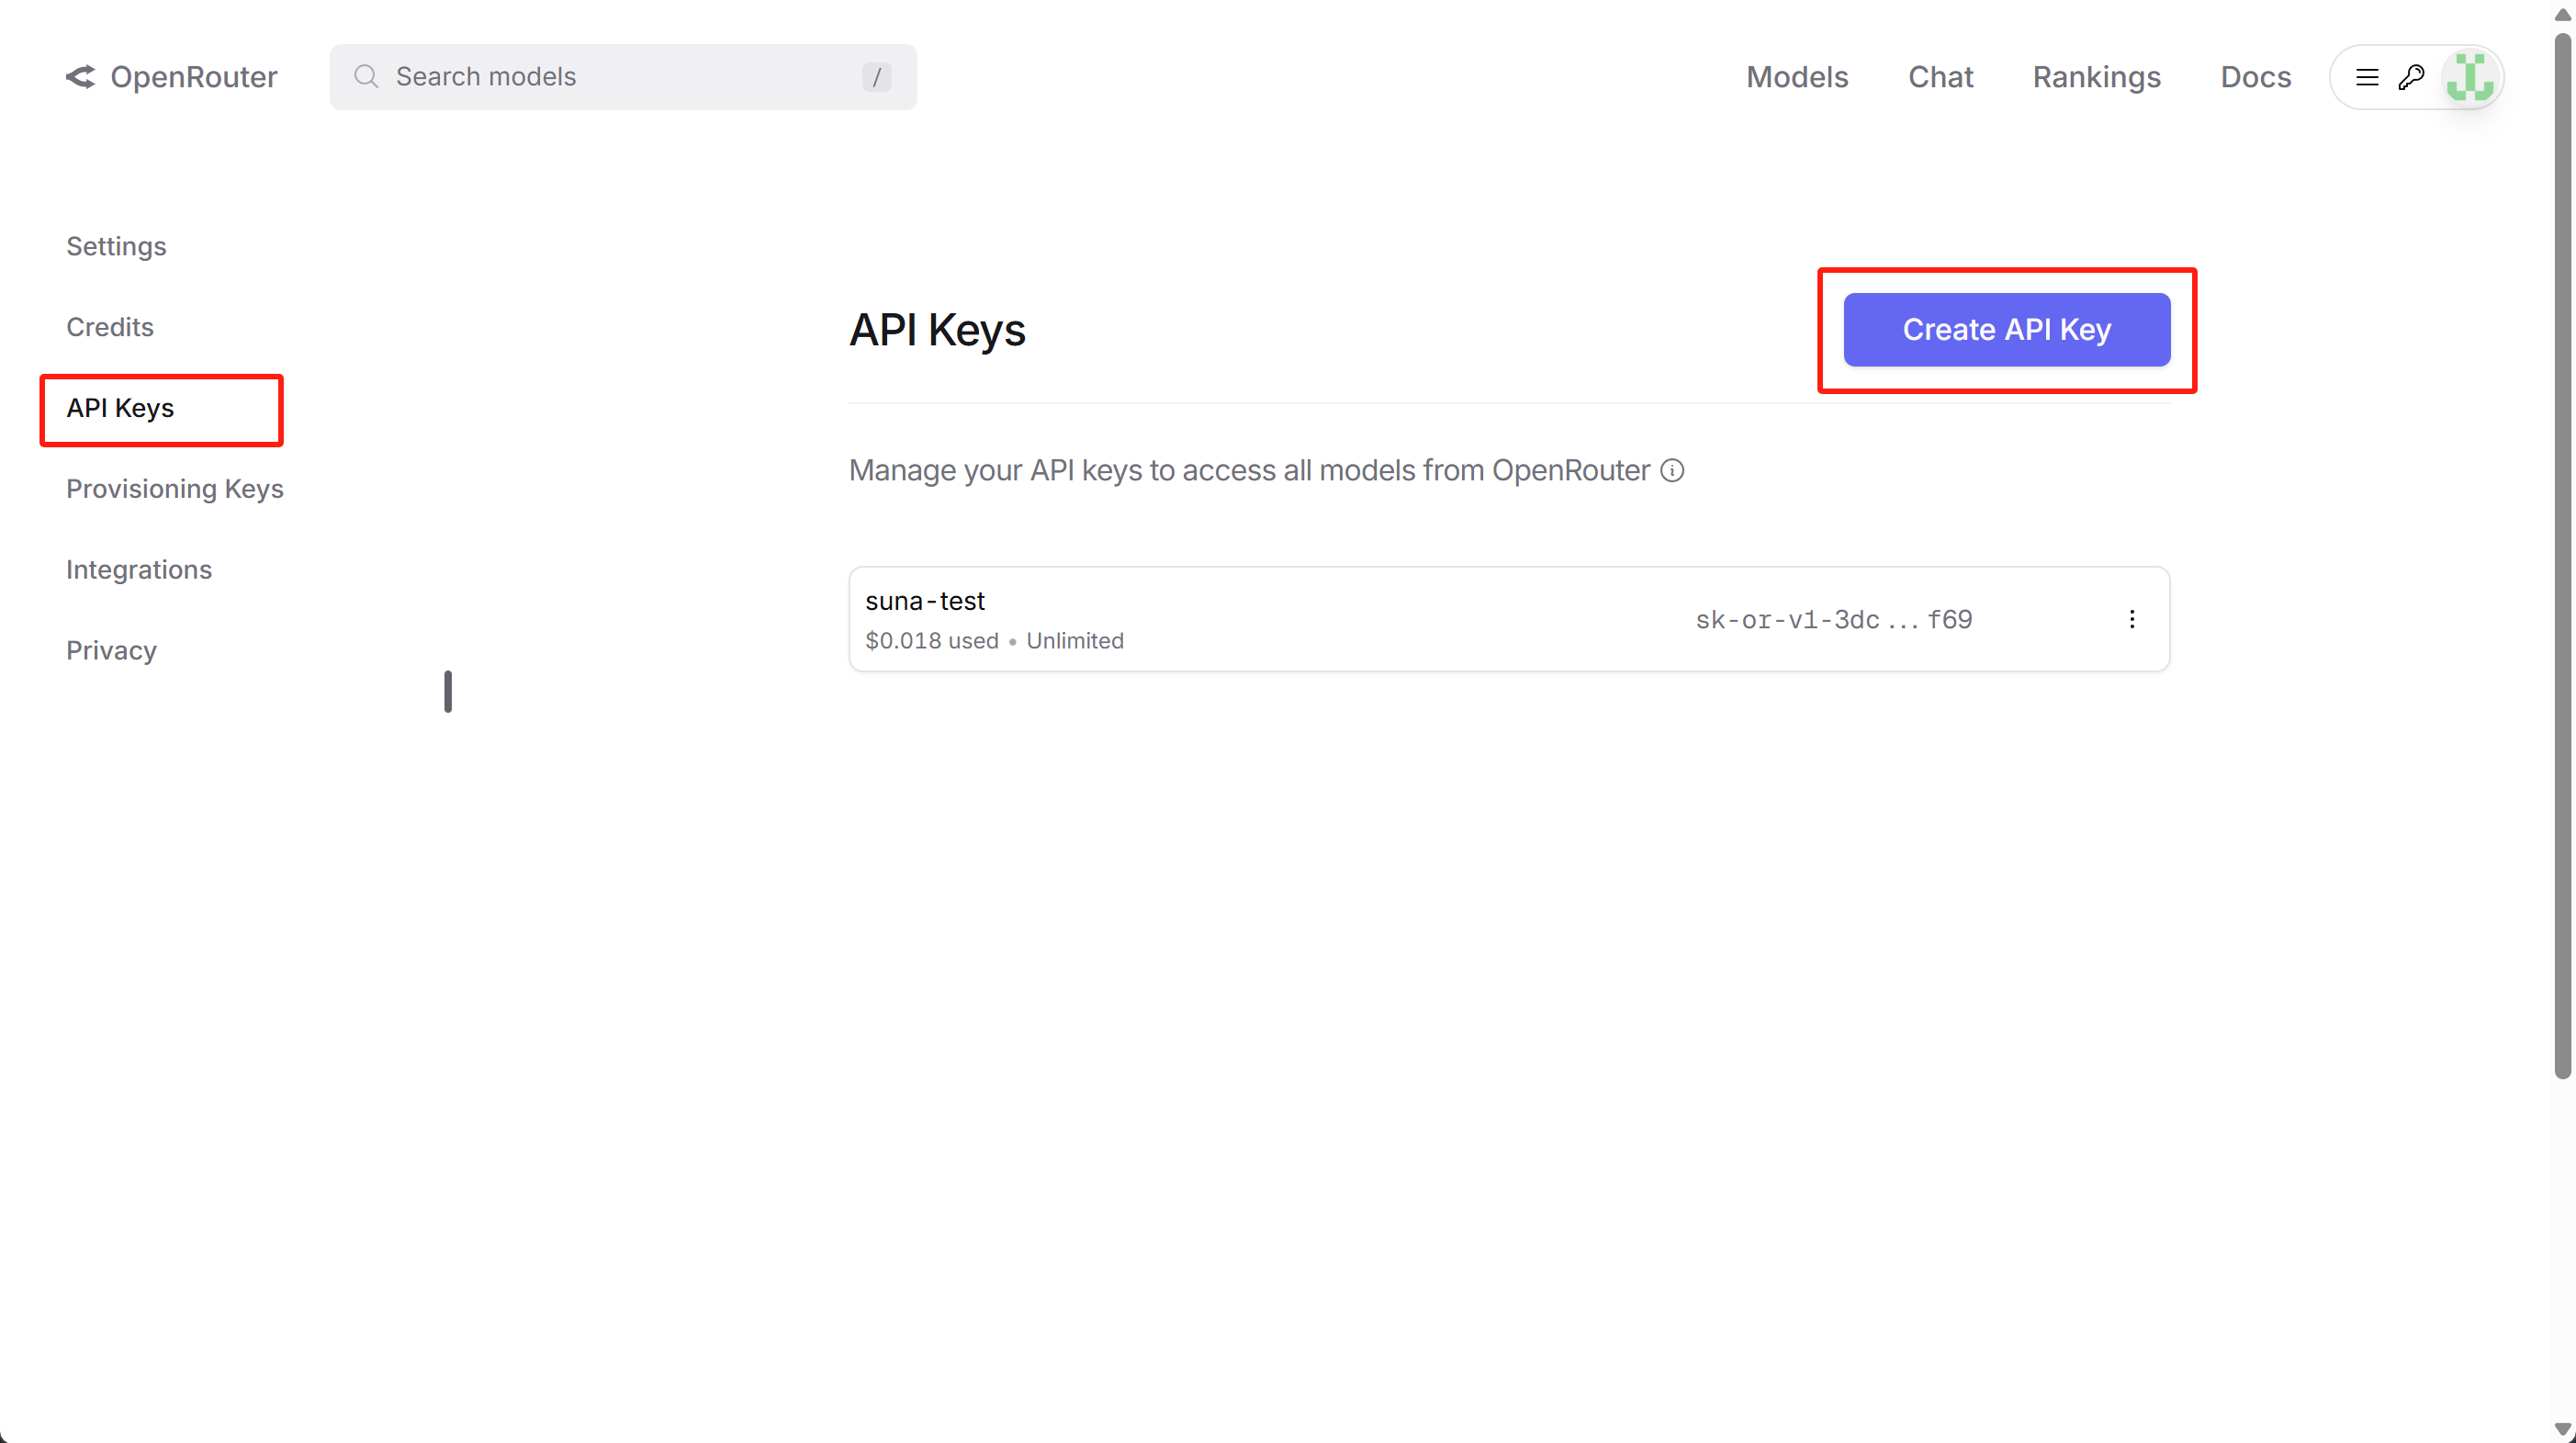
Task: Open suna-test key options menu
Action: point(2131,619)
